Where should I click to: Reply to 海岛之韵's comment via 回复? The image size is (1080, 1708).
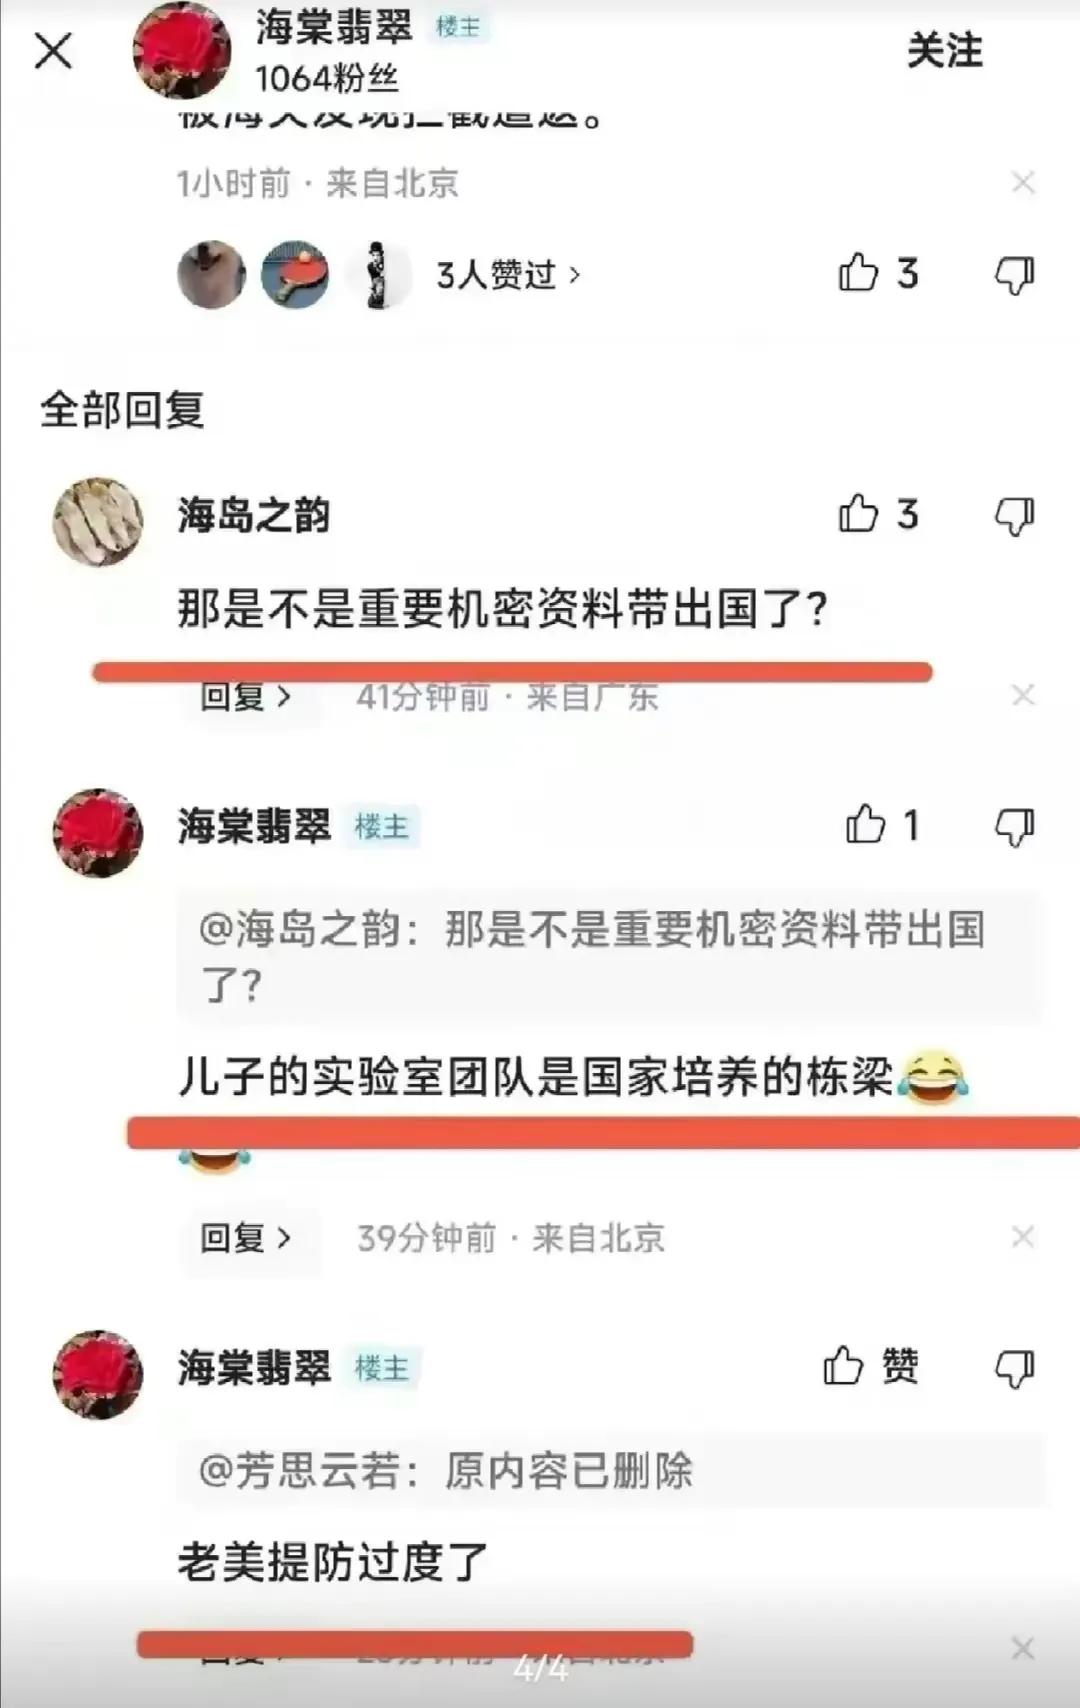(246, 696)
